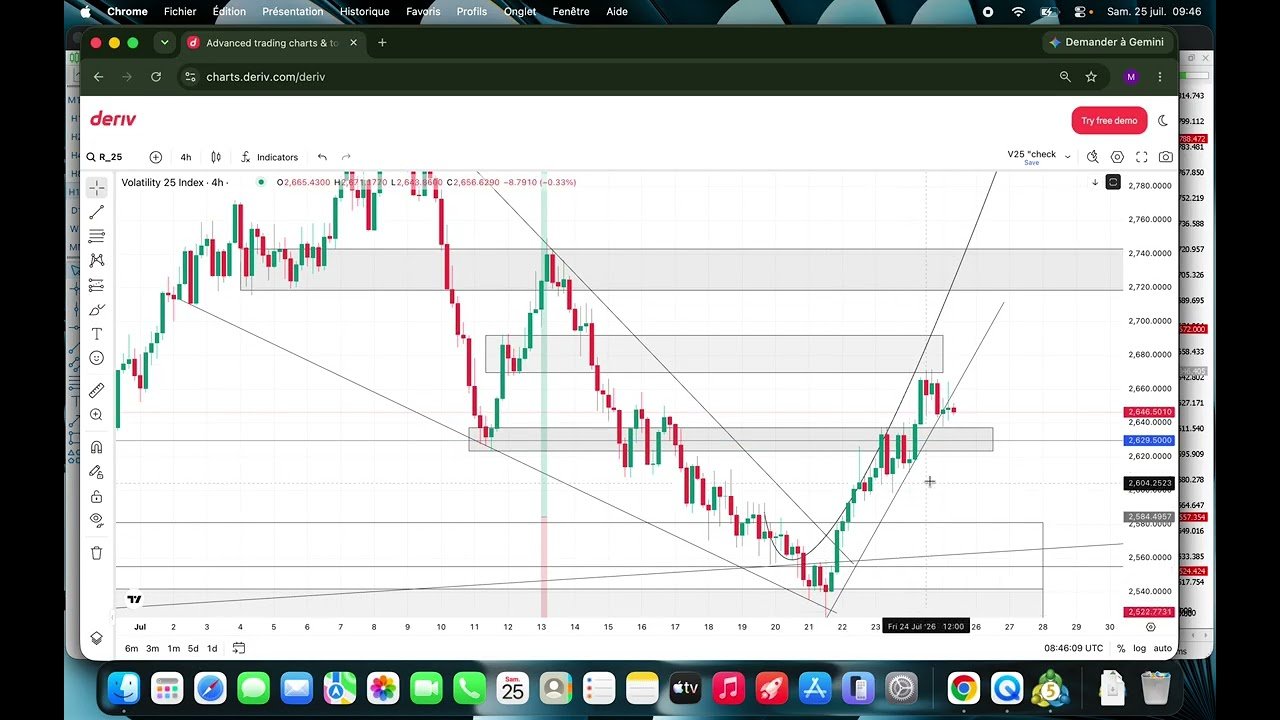
Task: Open the object tree layers icon
Action: pos(97,638)
